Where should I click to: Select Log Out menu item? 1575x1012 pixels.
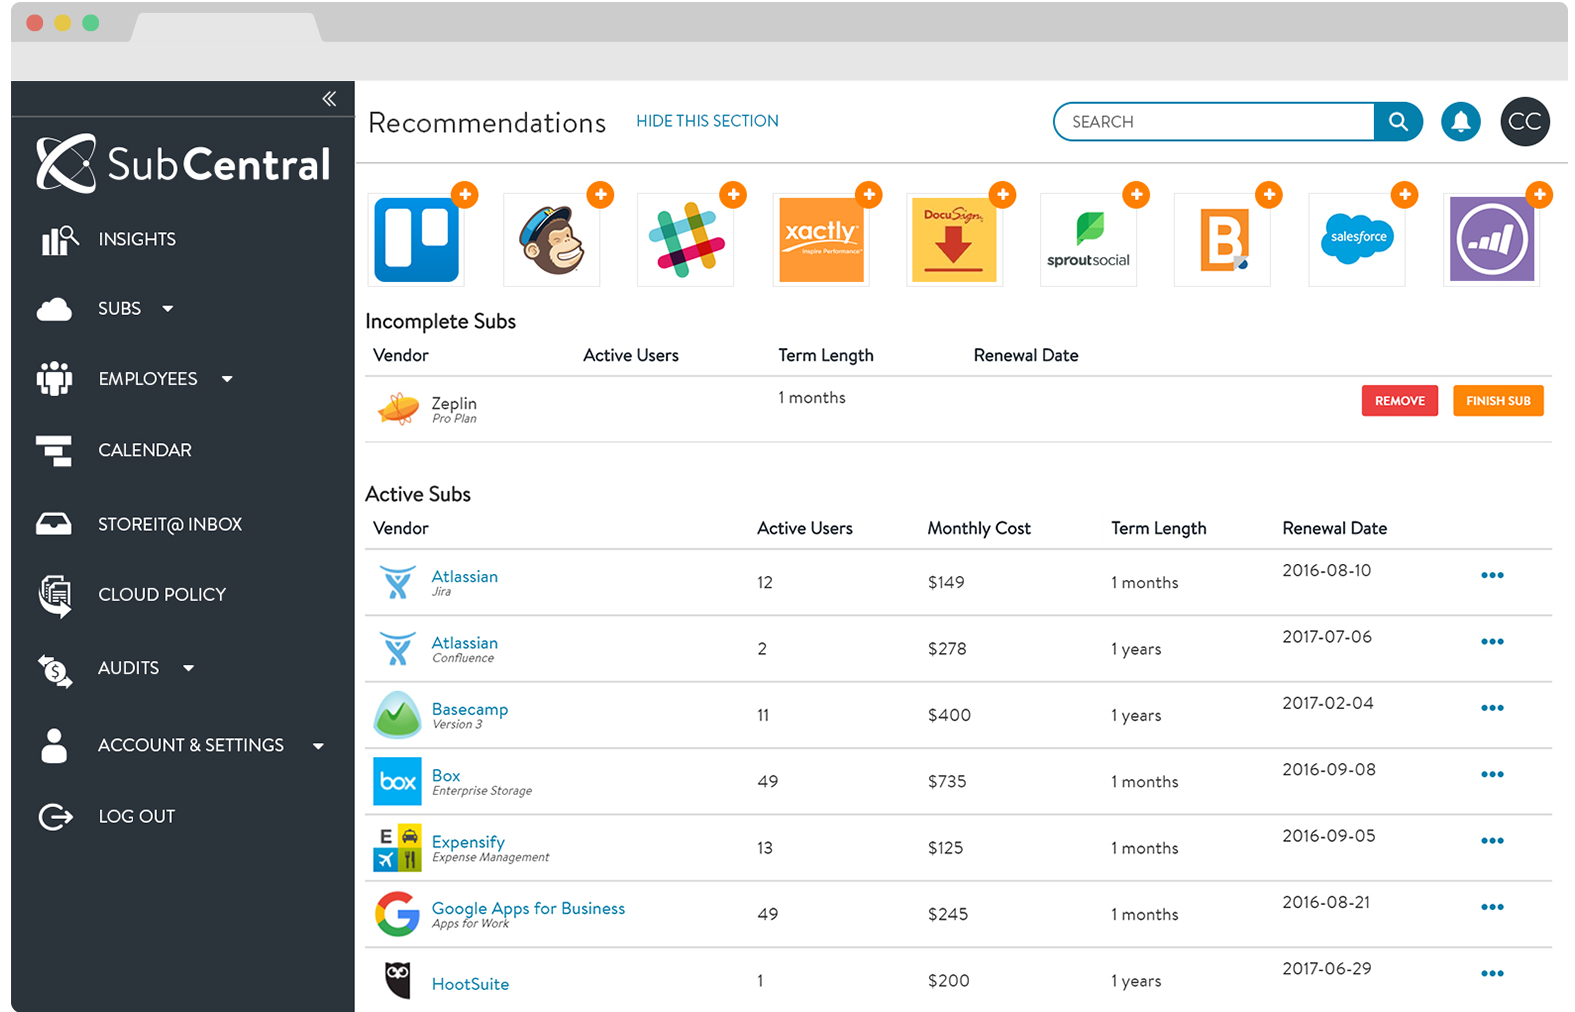tap(137, 817)
